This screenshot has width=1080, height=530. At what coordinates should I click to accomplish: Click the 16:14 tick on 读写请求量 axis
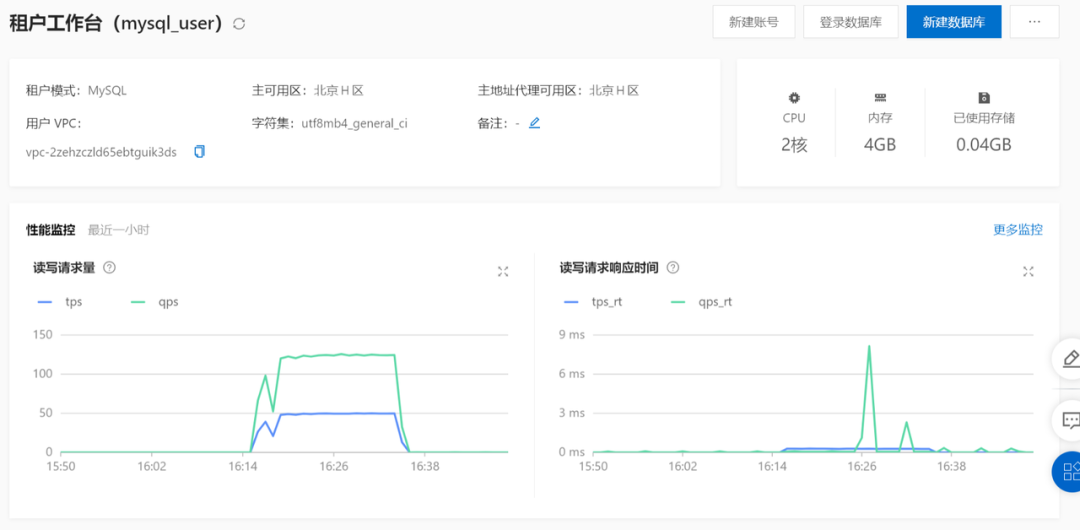pyautogui.click(x=242, y=466)
